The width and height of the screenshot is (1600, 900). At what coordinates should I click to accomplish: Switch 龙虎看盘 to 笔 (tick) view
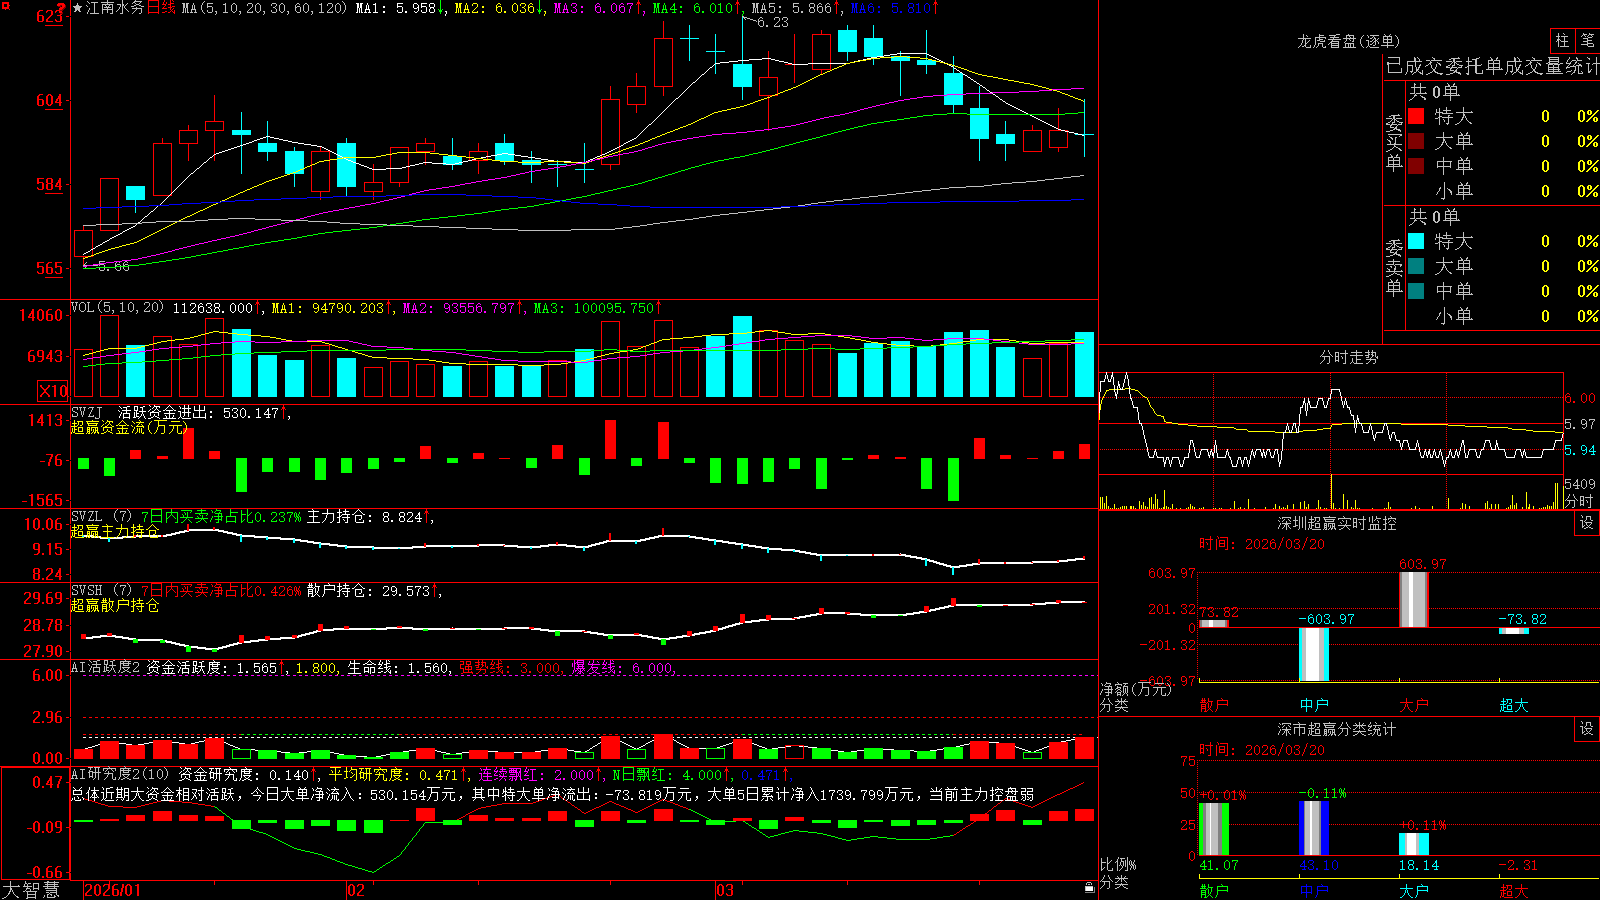1587,40
